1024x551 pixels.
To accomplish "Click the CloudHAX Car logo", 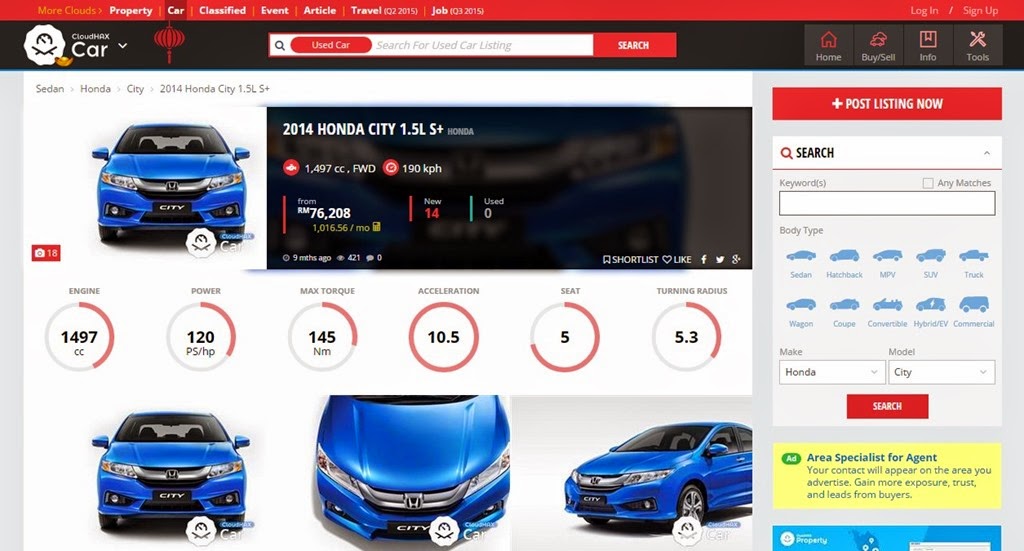I will click(67, 46).
